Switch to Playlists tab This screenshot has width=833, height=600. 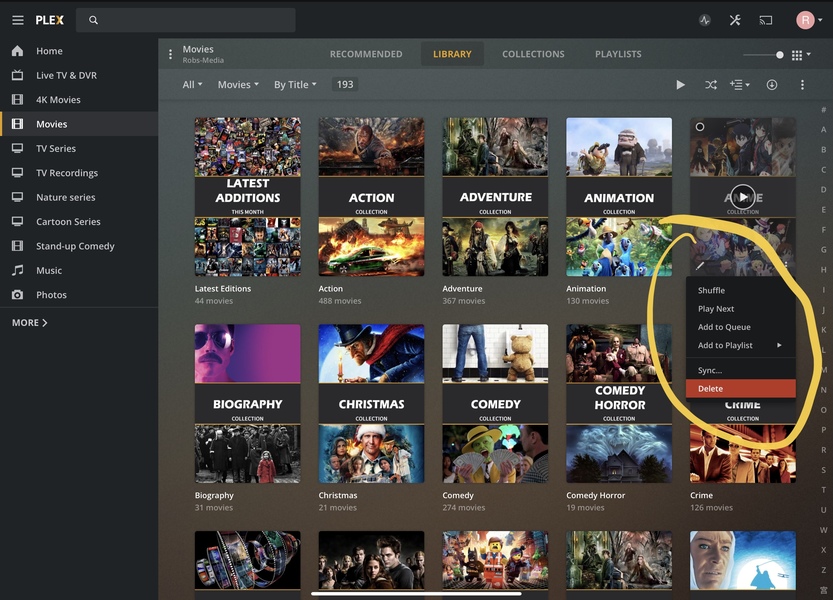tap(618, 54)
